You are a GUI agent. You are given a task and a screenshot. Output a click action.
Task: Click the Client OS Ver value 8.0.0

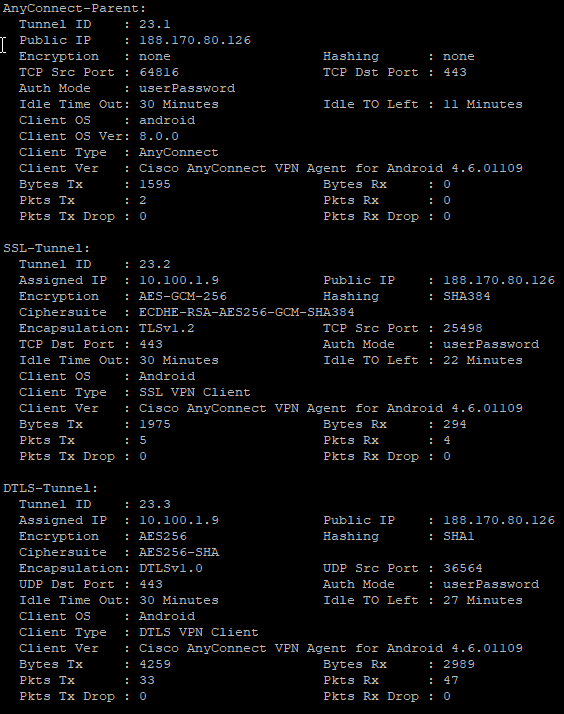(x=159, y=136)
